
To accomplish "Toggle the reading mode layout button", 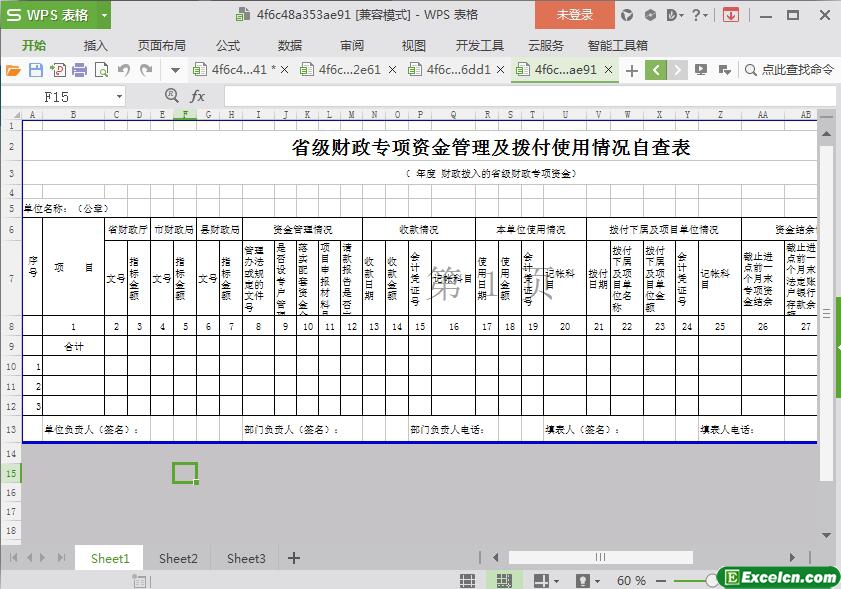I will point(541,580).
